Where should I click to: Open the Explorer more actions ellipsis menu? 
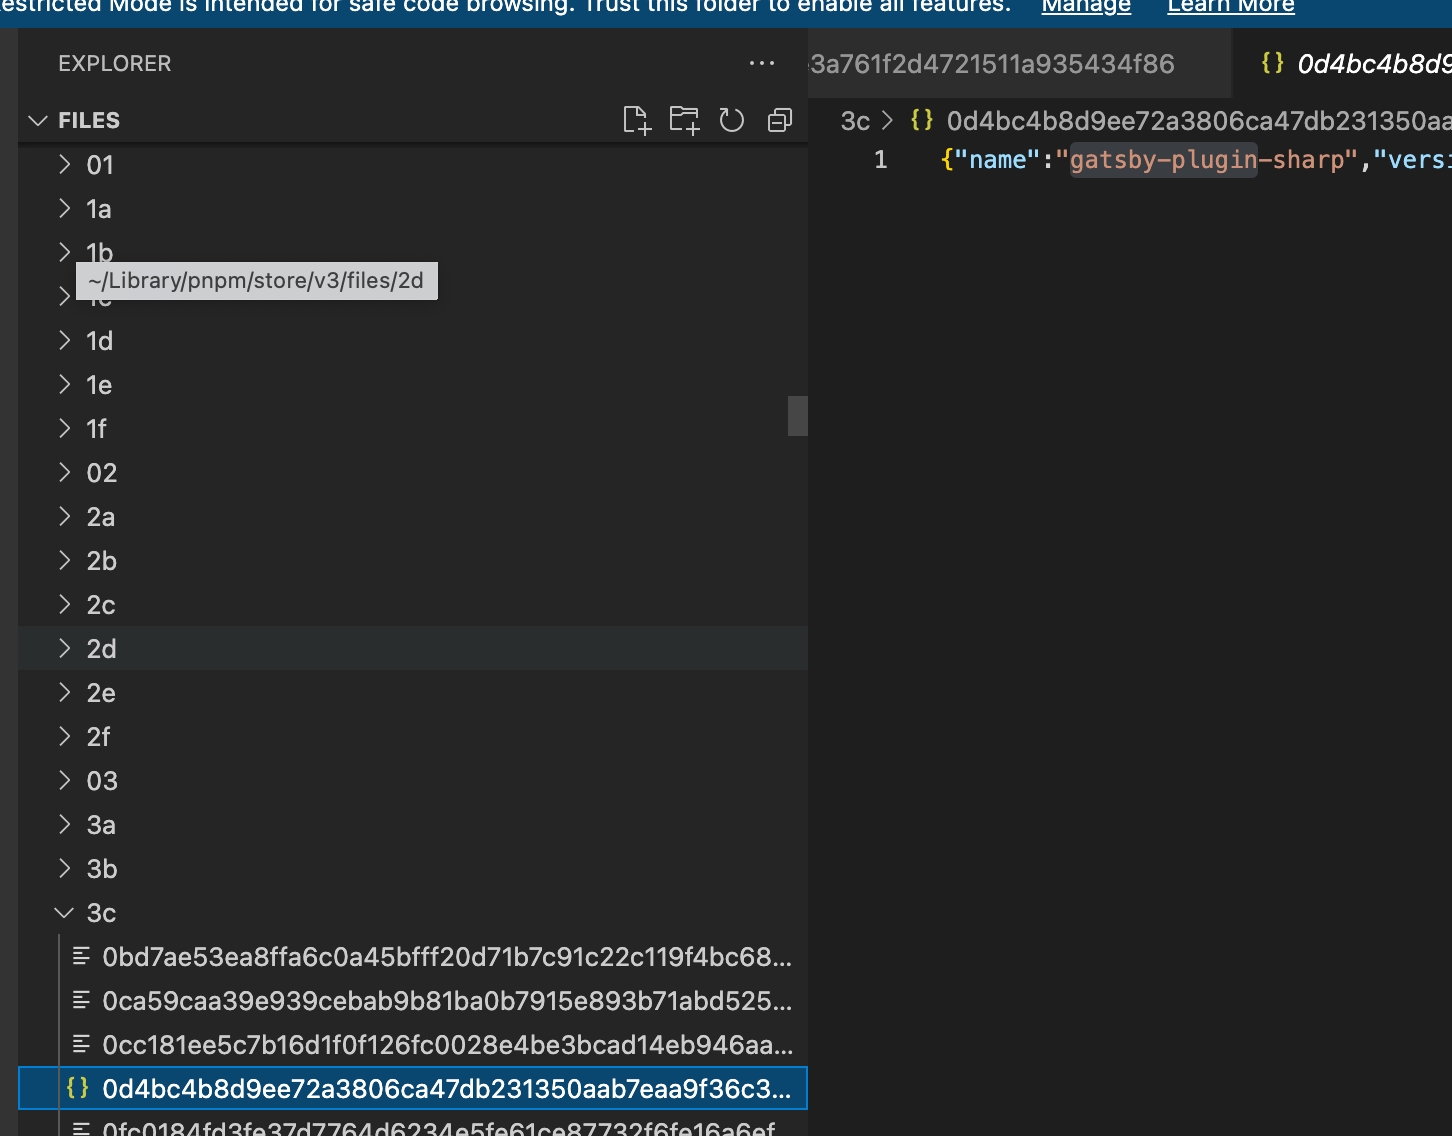click(x=762, y=63)
